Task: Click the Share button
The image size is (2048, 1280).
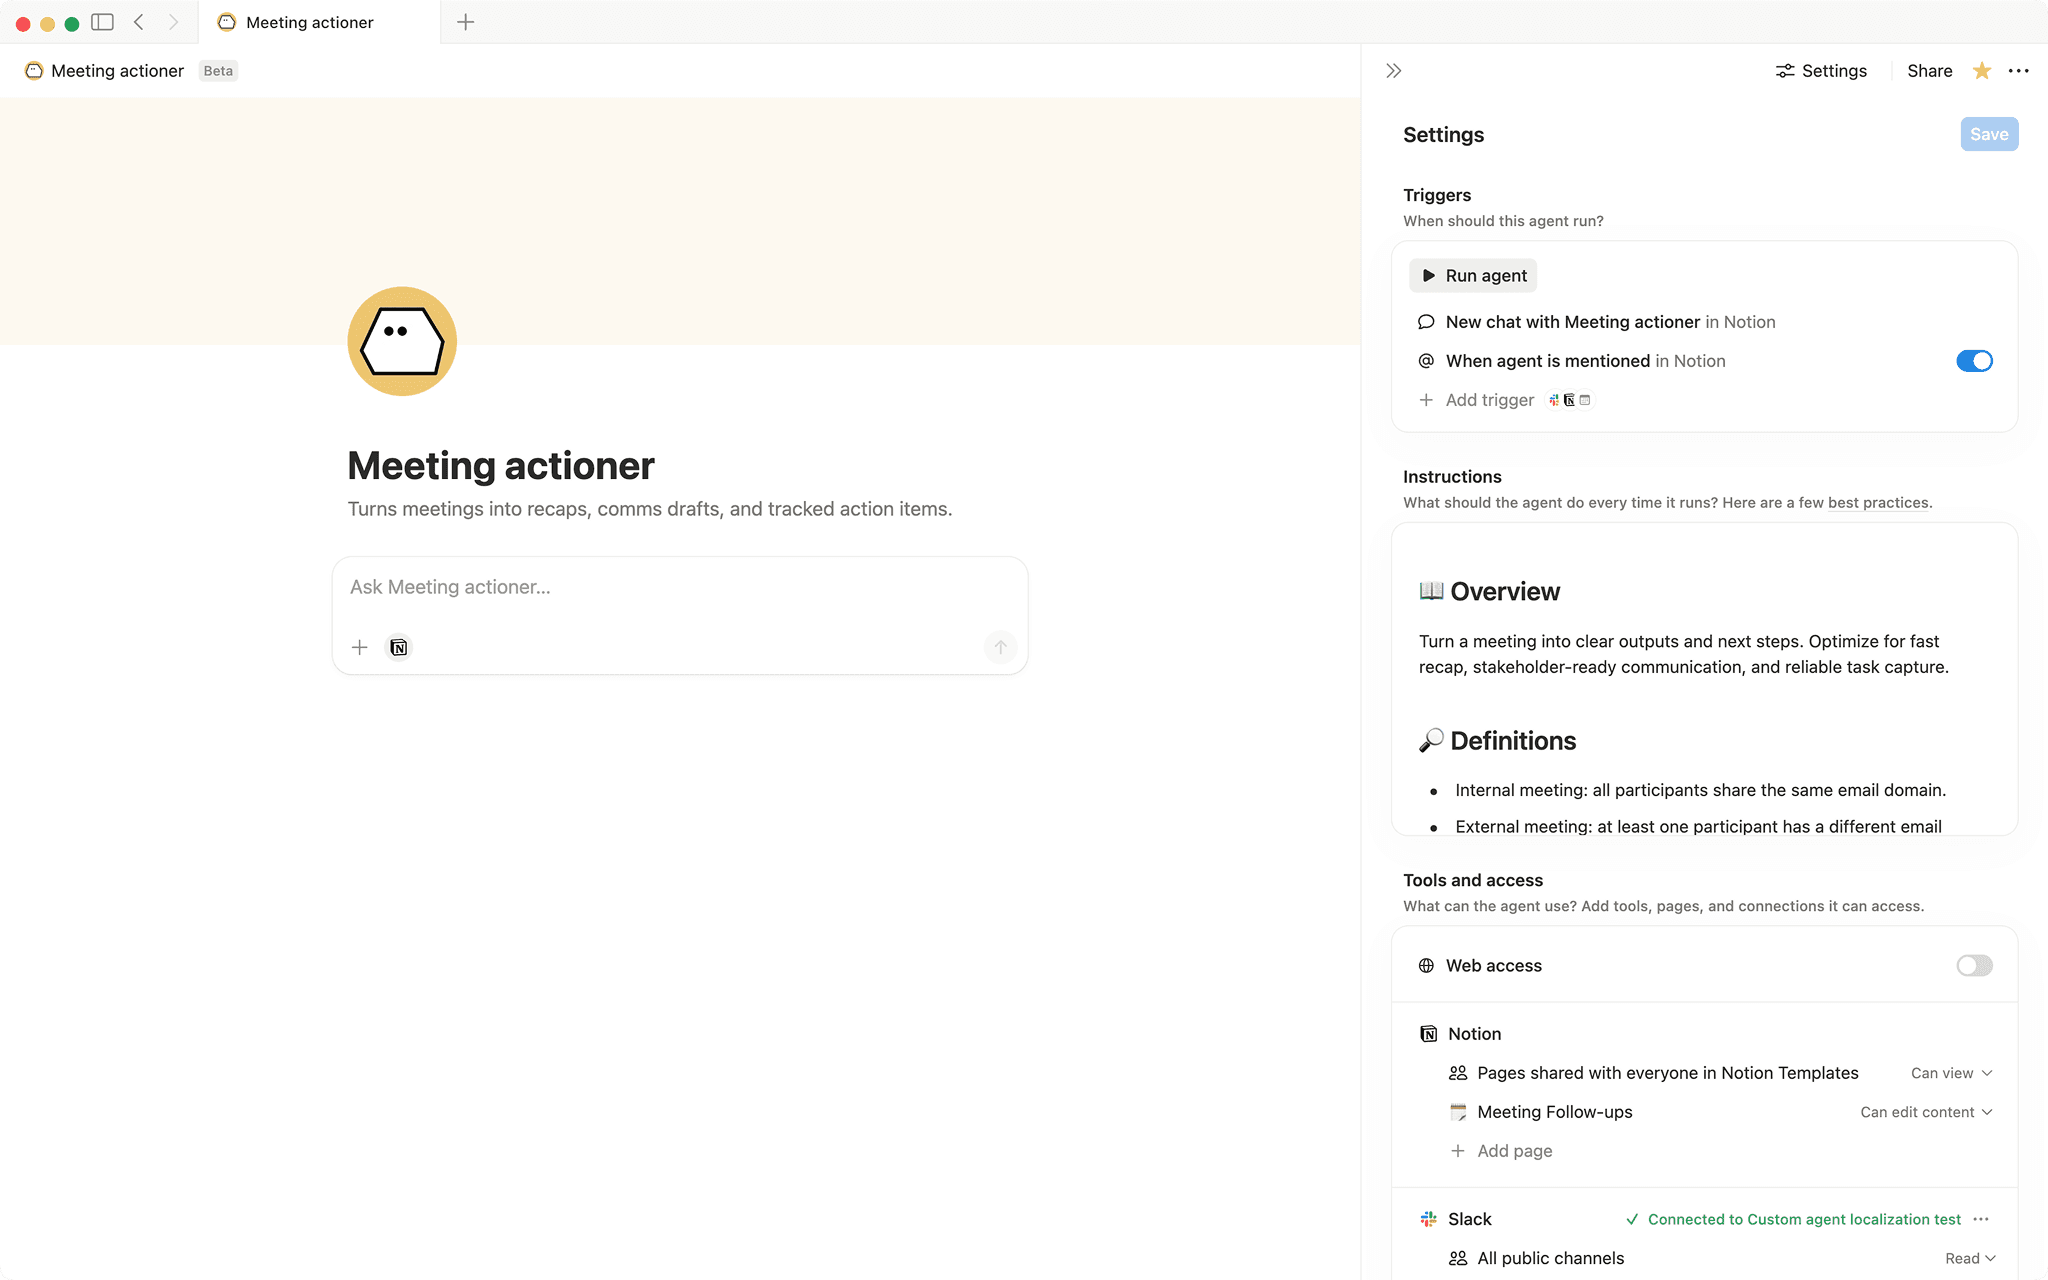Action: [x=1928, y=71]
